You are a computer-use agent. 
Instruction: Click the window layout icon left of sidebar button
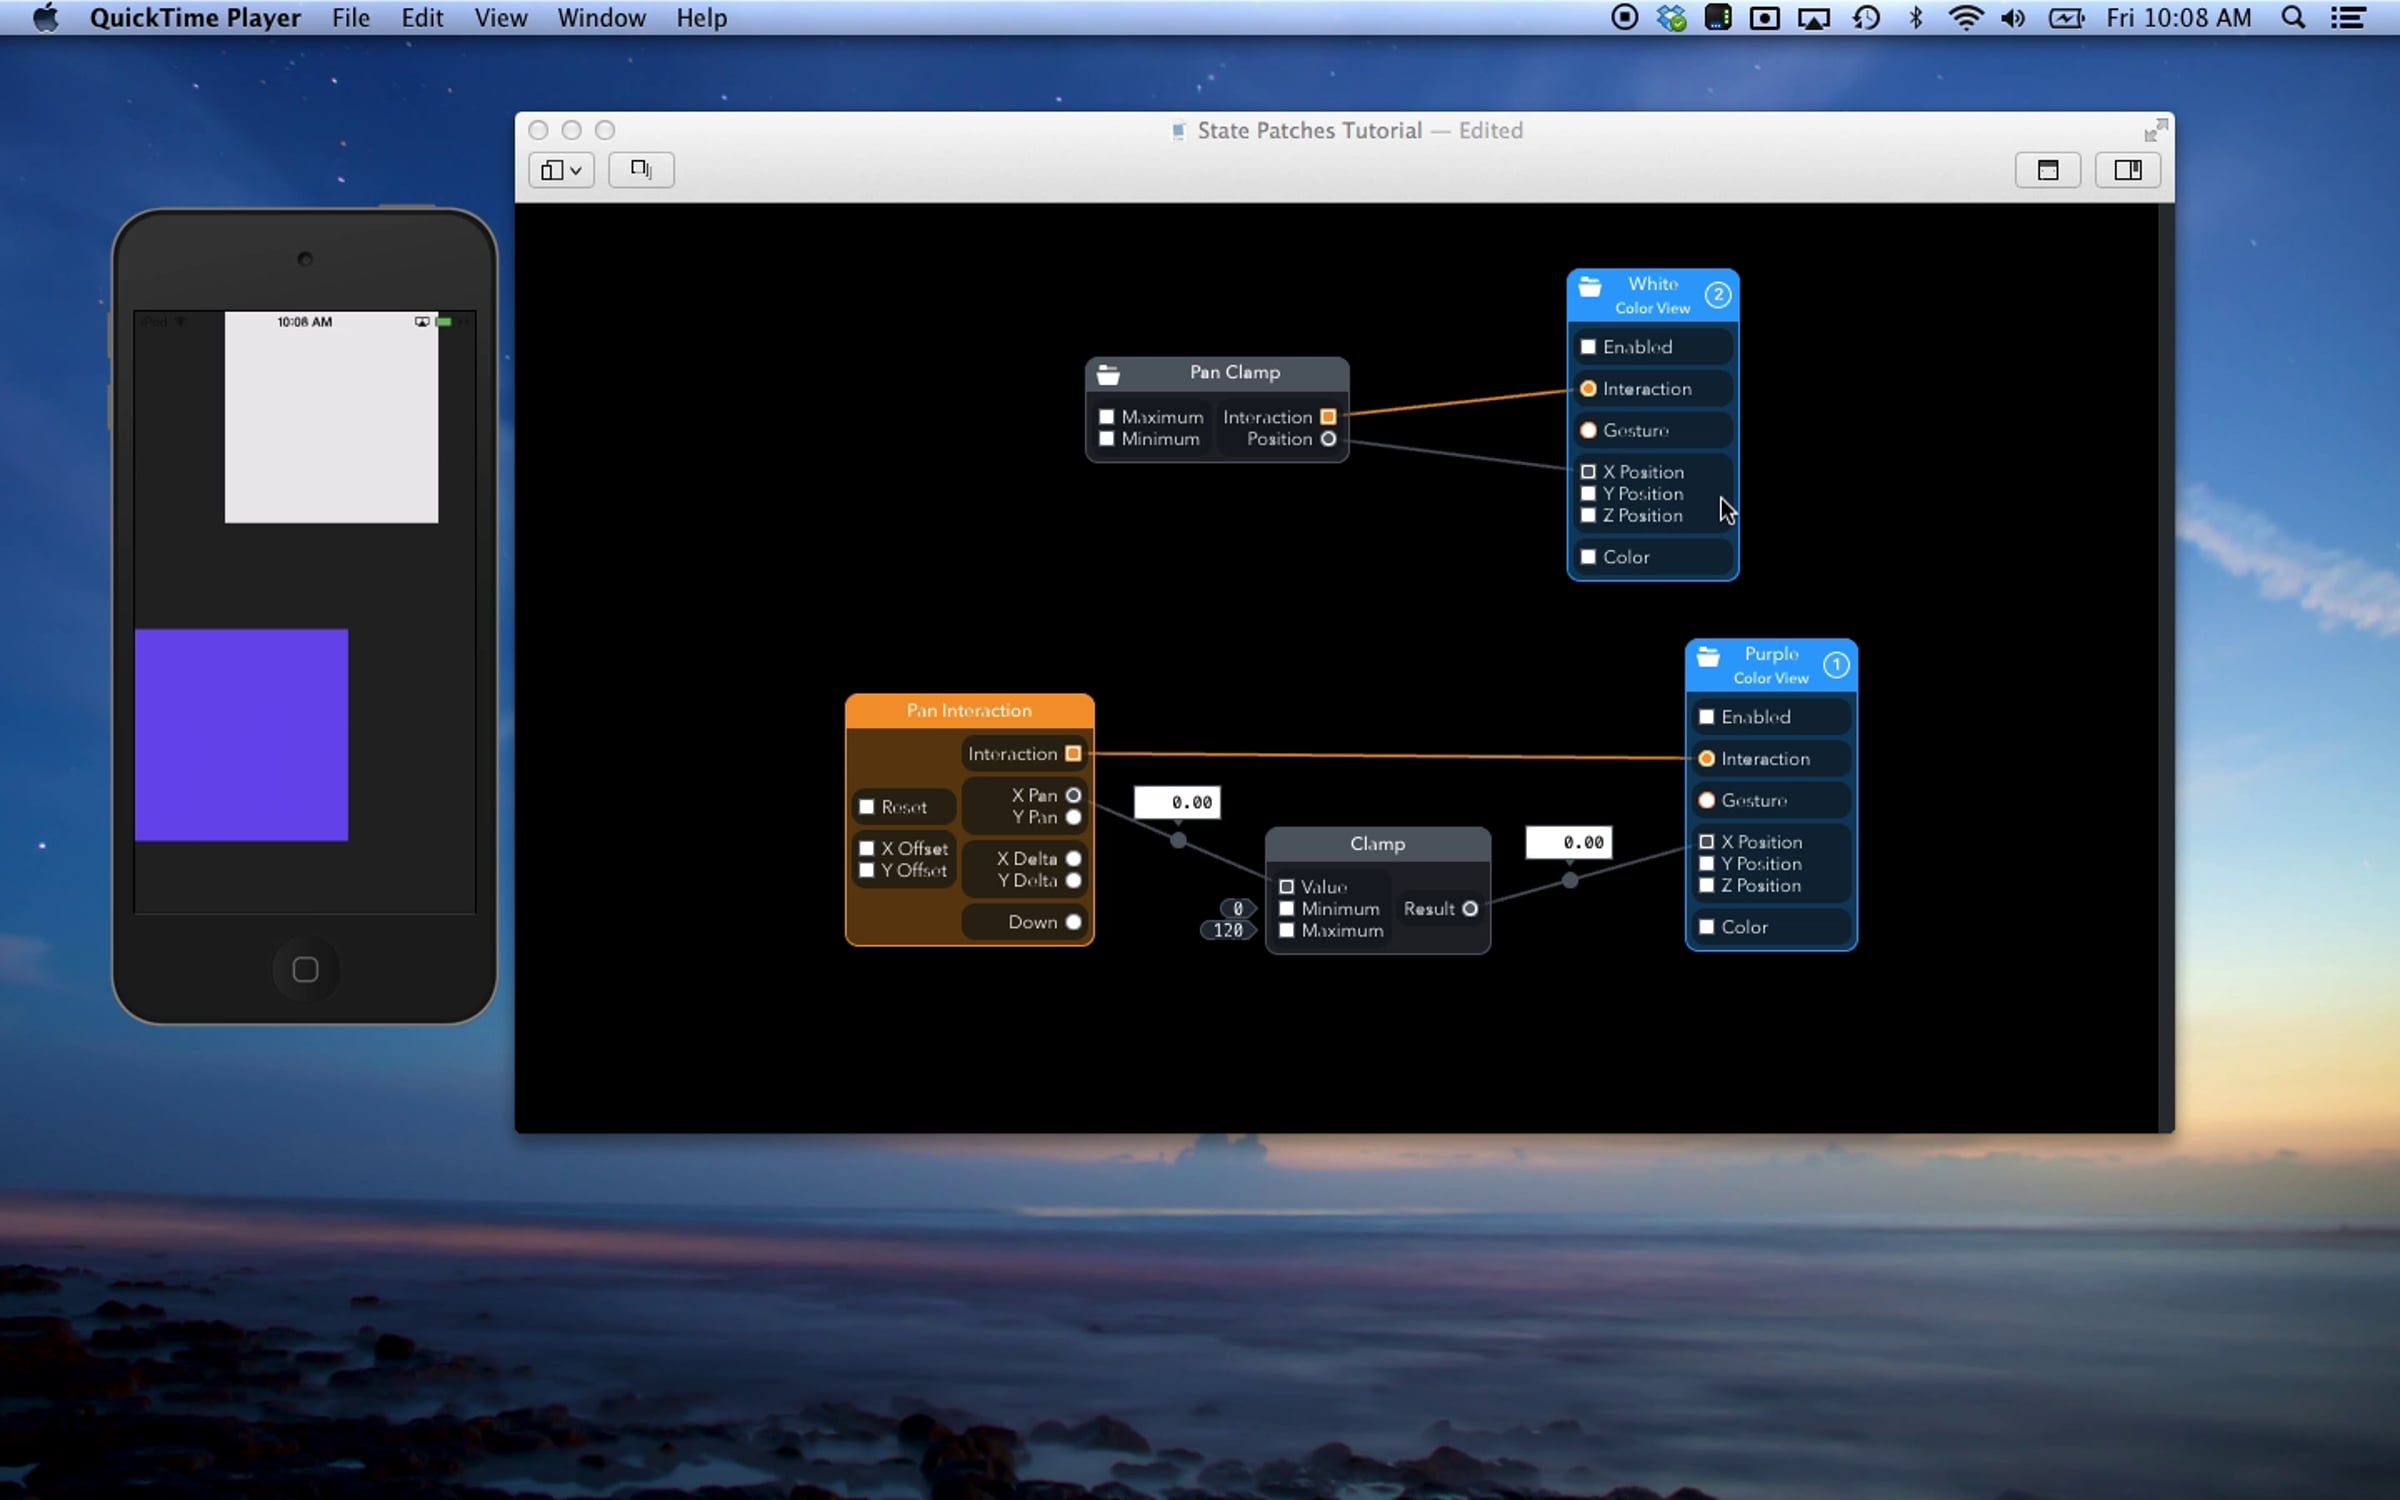[2047, 170]
